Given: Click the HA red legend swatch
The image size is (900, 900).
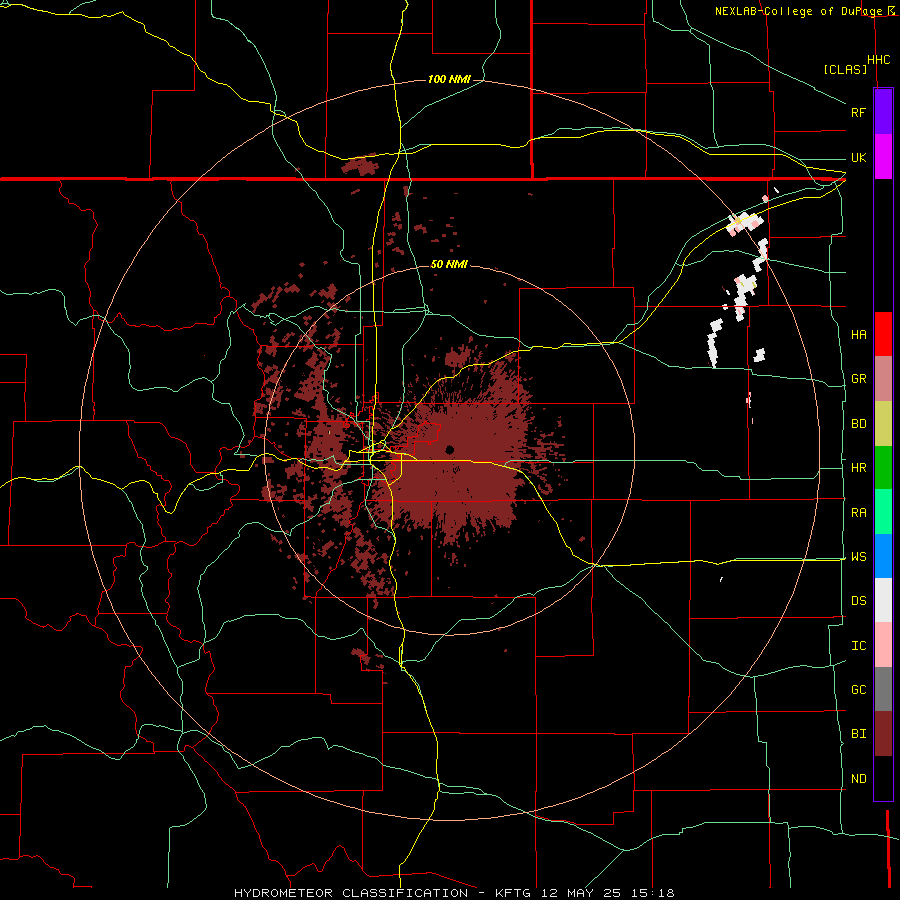Looking at the screenshot, I should (883, 334).
